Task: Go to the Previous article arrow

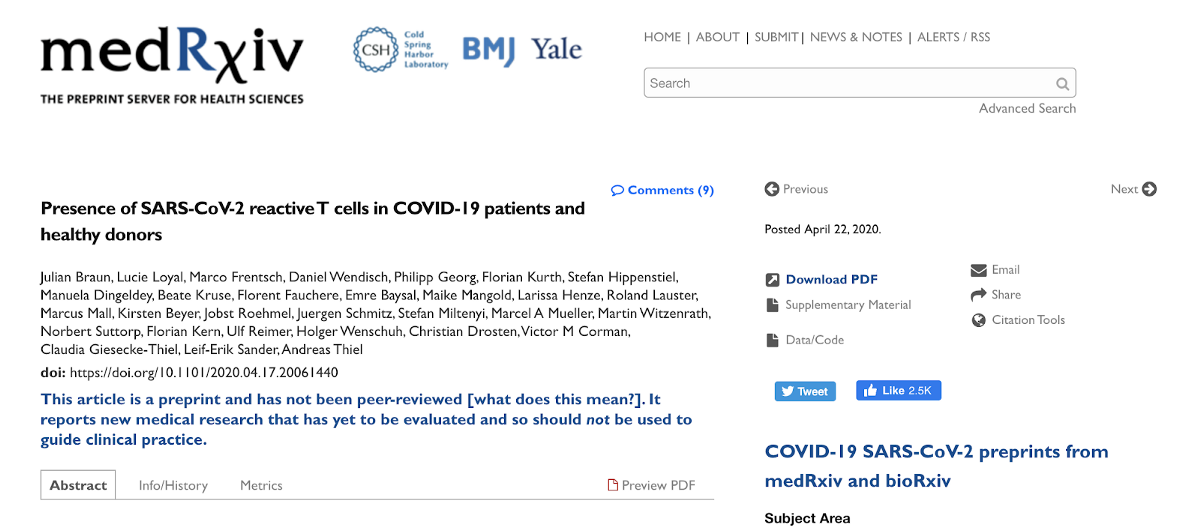Action: point(771,189)
